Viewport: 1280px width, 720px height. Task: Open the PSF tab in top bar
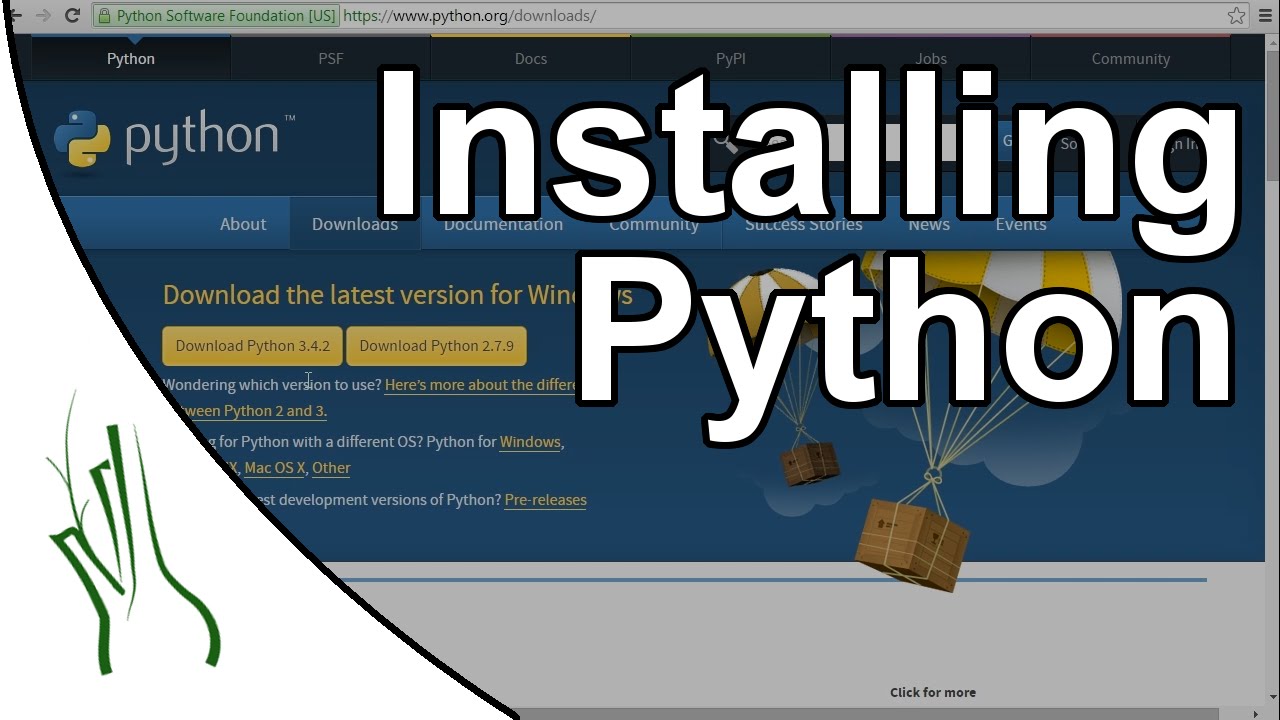point(331,58)
